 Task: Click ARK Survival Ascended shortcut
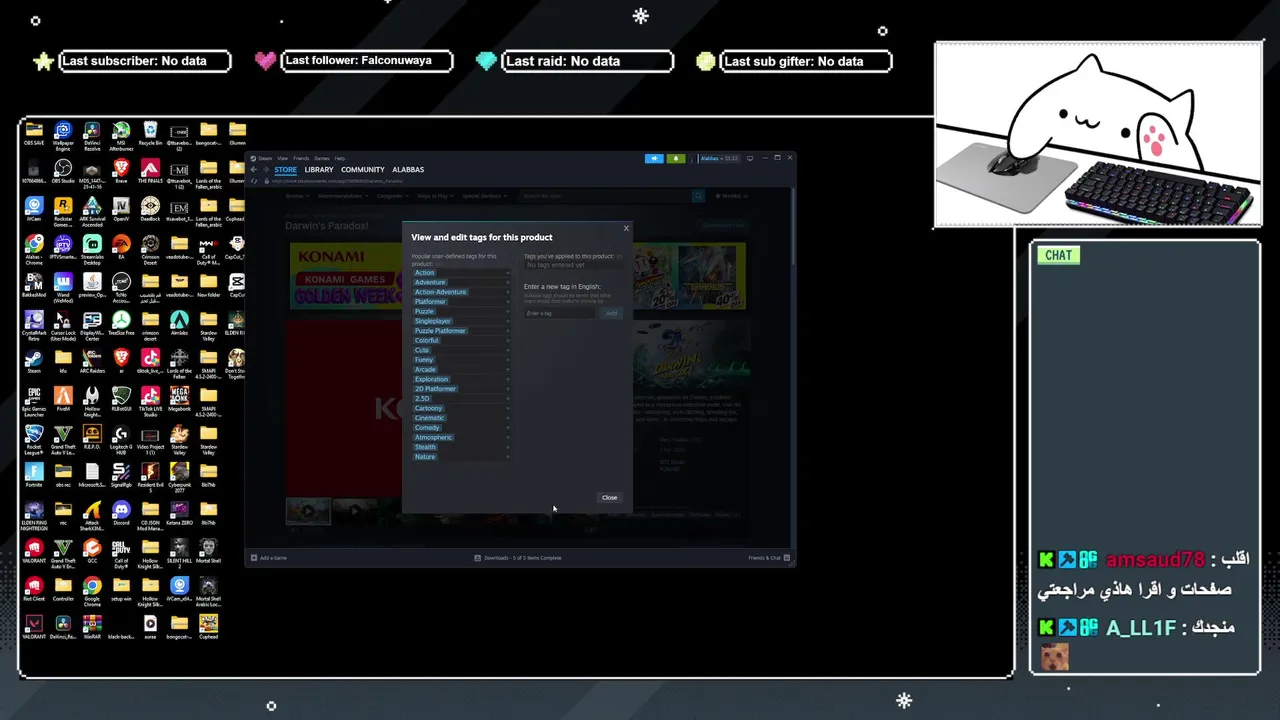click(x=92, y=212)
